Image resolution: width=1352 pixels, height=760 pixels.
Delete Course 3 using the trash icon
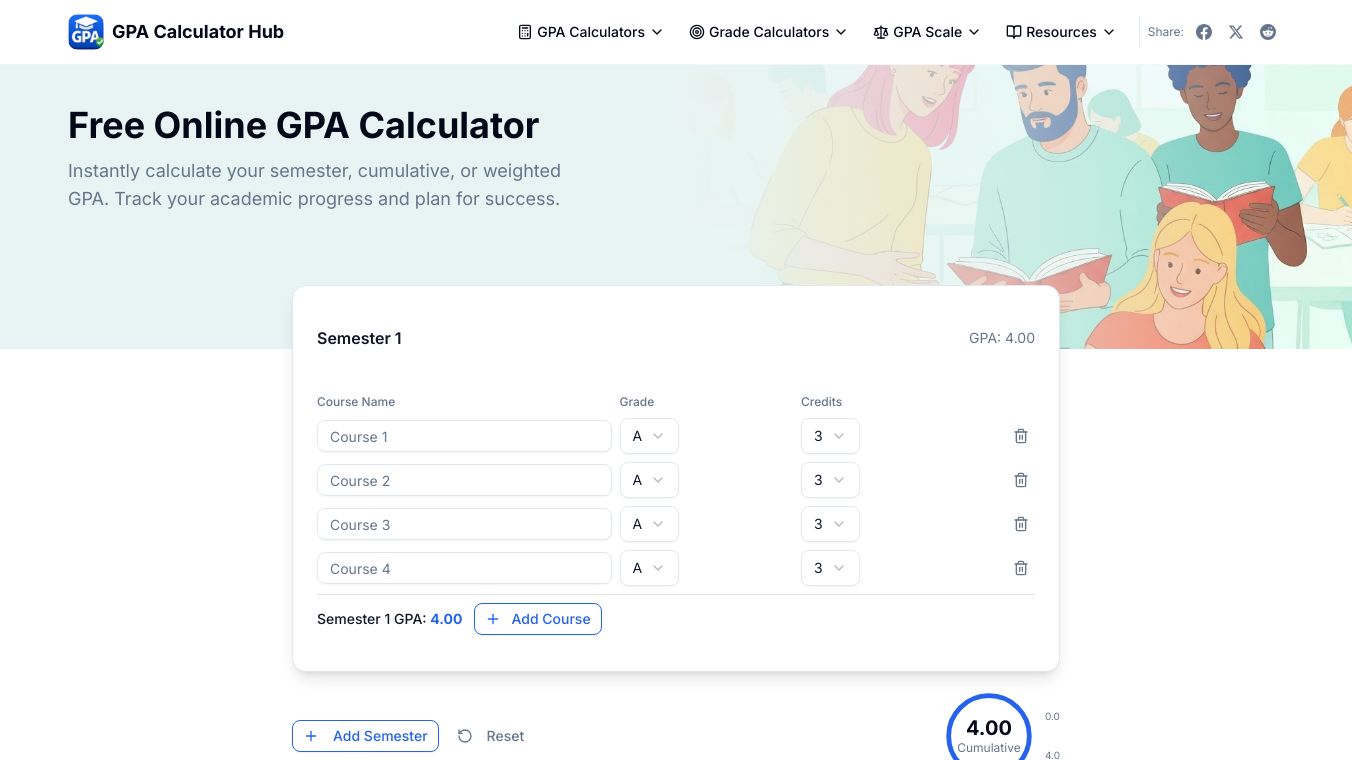(x=1021, y=524)
